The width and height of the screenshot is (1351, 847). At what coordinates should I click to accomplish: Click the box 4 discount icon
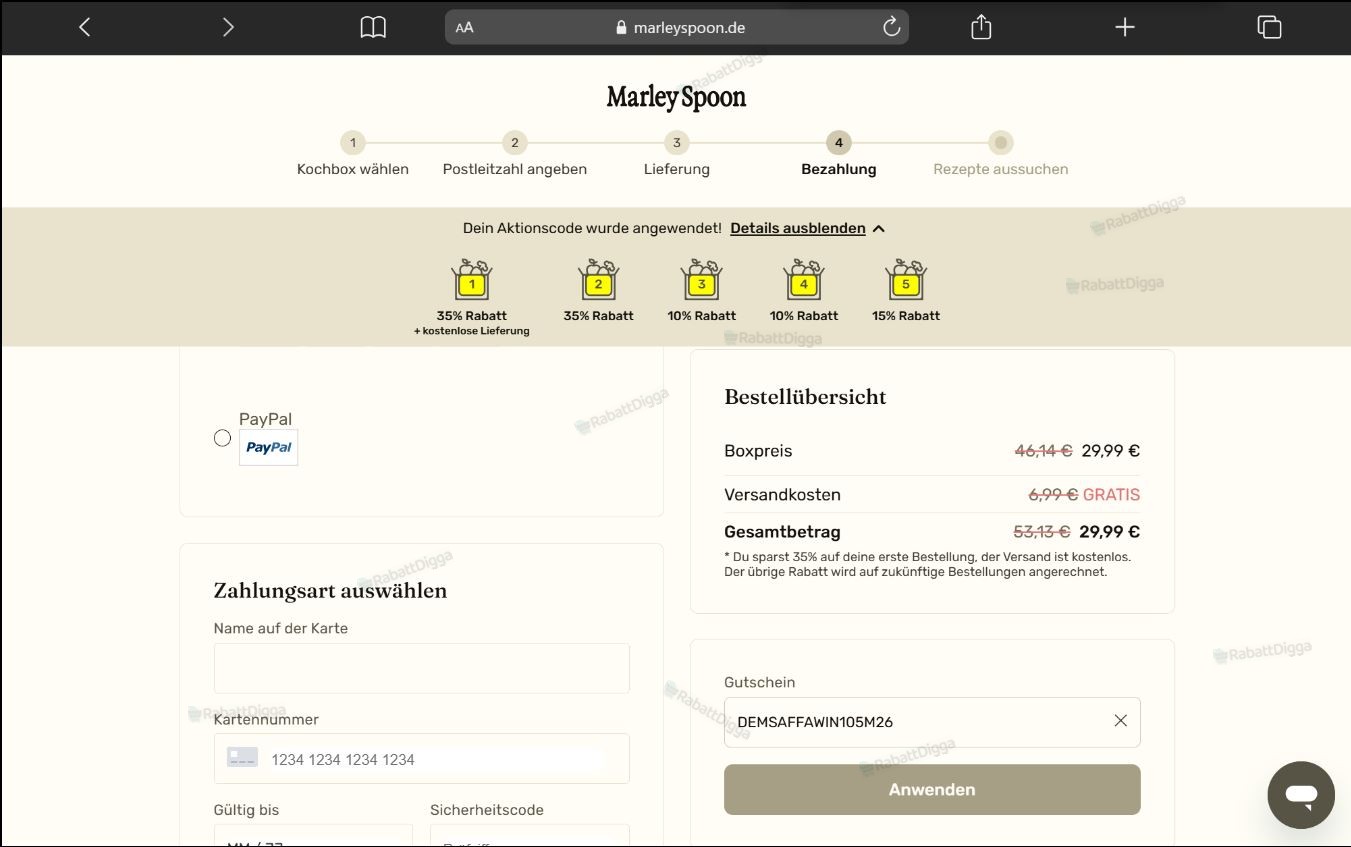click(803, 280)
